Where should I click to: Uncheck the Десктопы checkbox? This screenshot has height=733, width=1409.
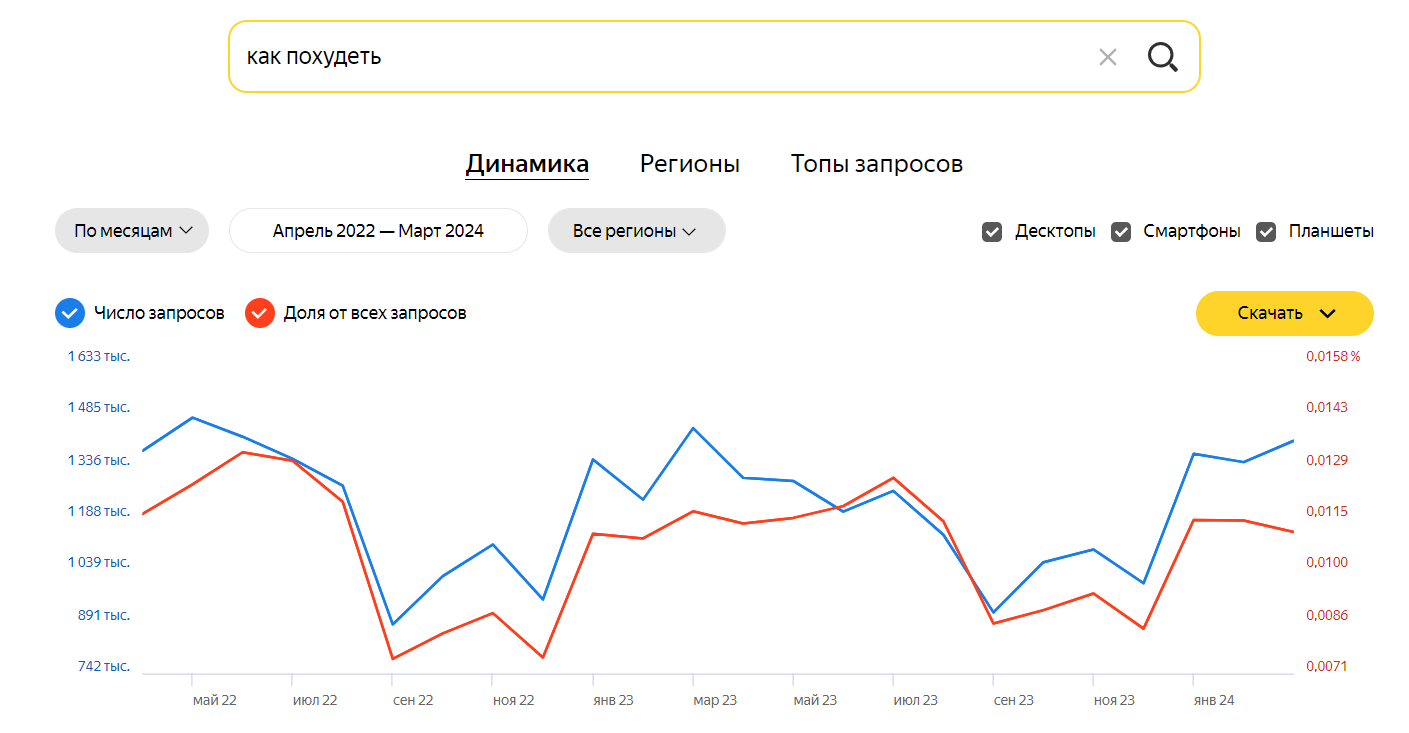click(x=992, y=232)
